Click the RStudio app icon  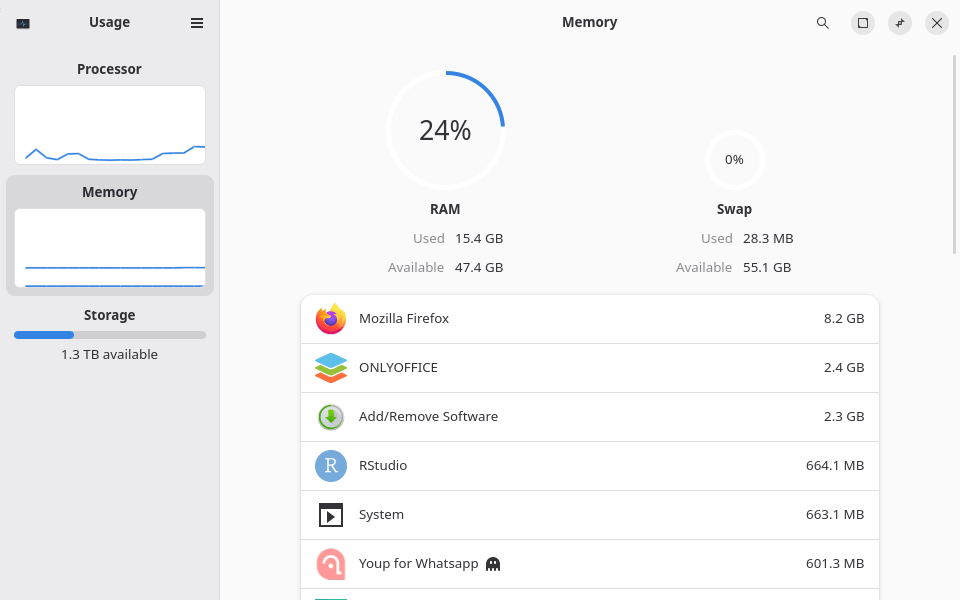coord(330,465)
